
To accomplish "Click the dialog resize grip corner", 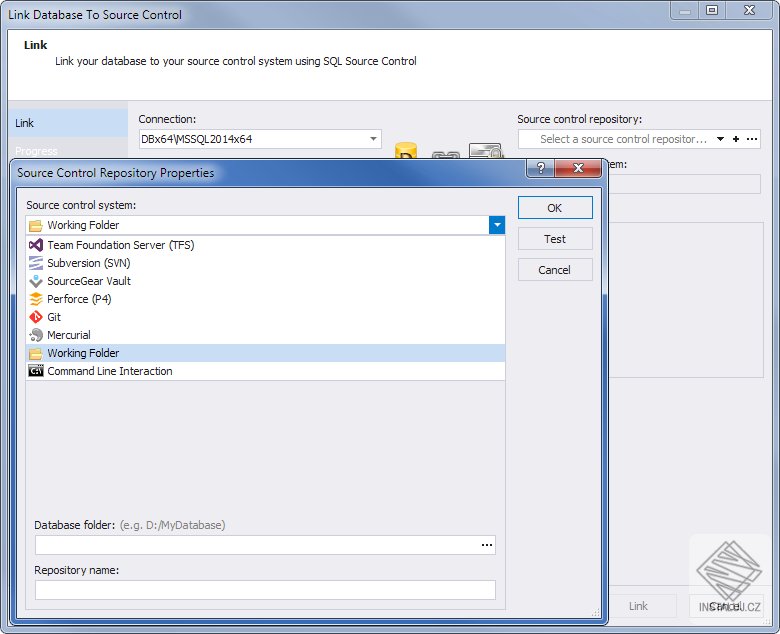I will tap(595, 613).
